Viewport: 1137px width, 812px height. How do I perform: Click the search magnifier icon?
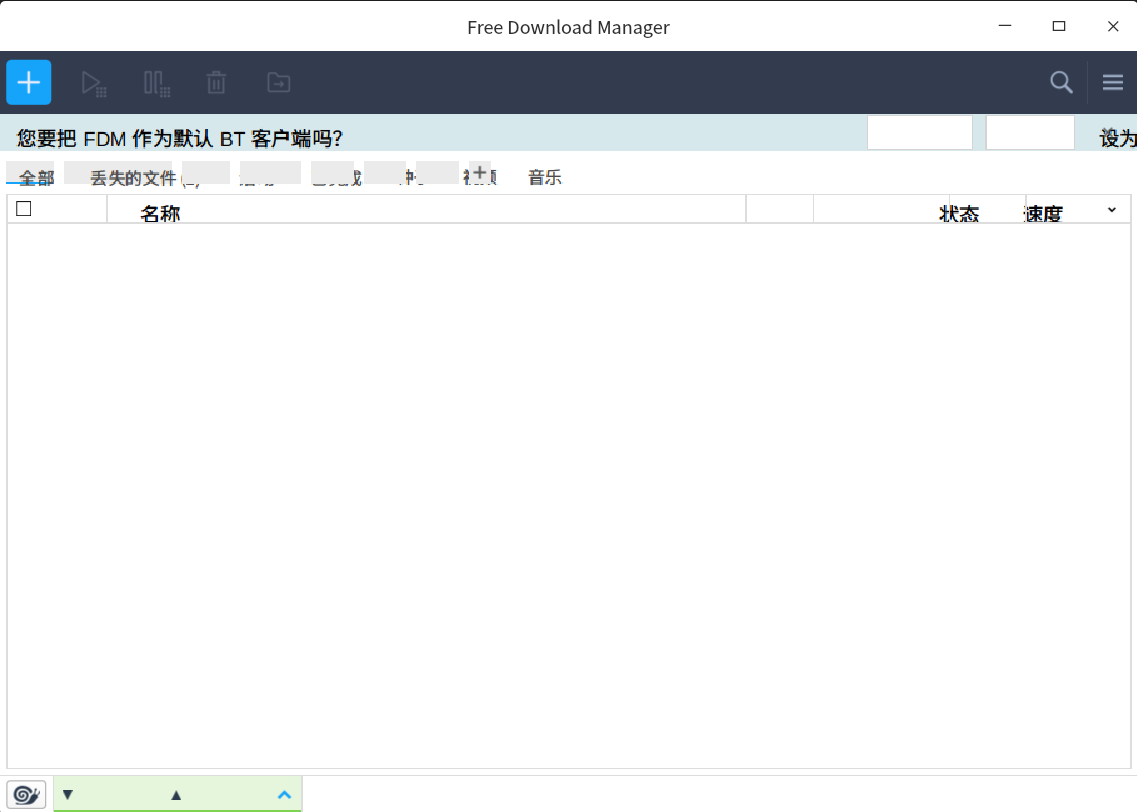click(x=1061, y=82)
